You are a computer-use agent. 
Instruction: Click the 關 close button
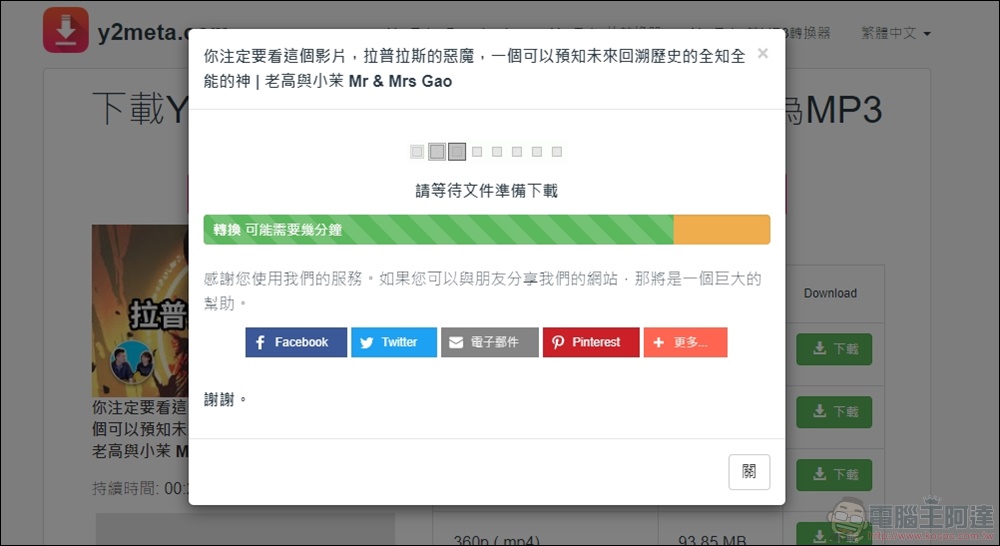click(x=749, y=471)
